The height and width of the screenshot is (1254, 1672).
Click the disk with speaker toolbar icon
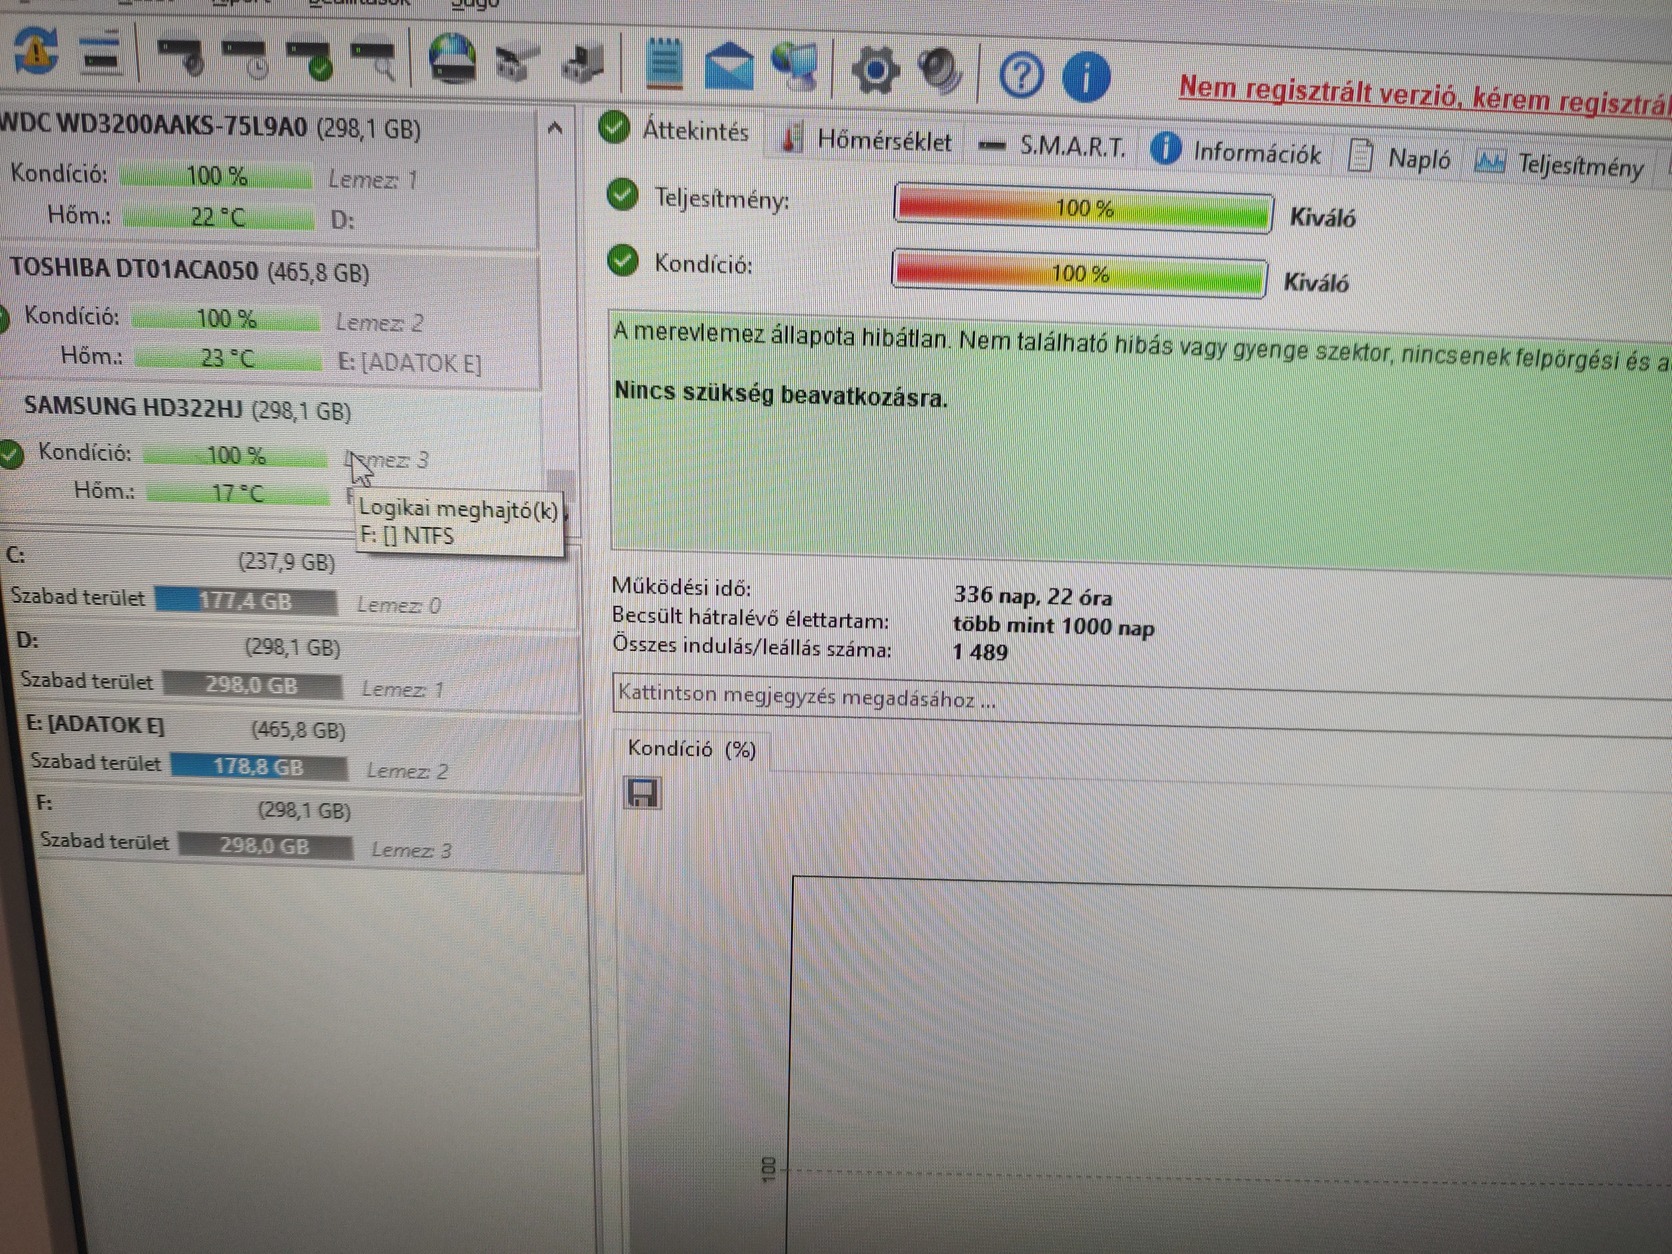click(x=180, y=57)
